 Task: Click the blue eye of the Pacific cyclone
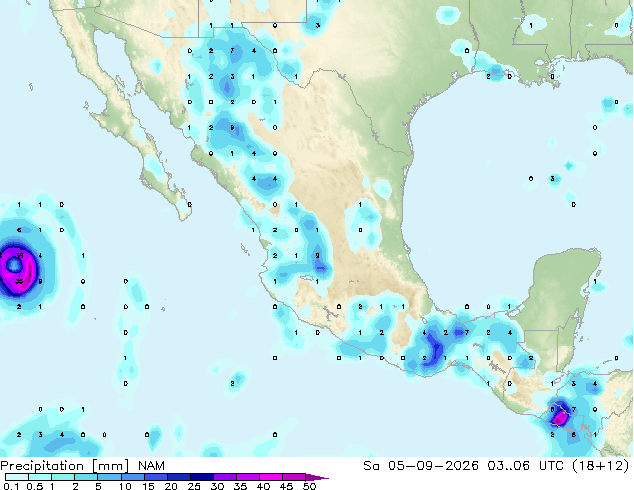pos(15,265)
